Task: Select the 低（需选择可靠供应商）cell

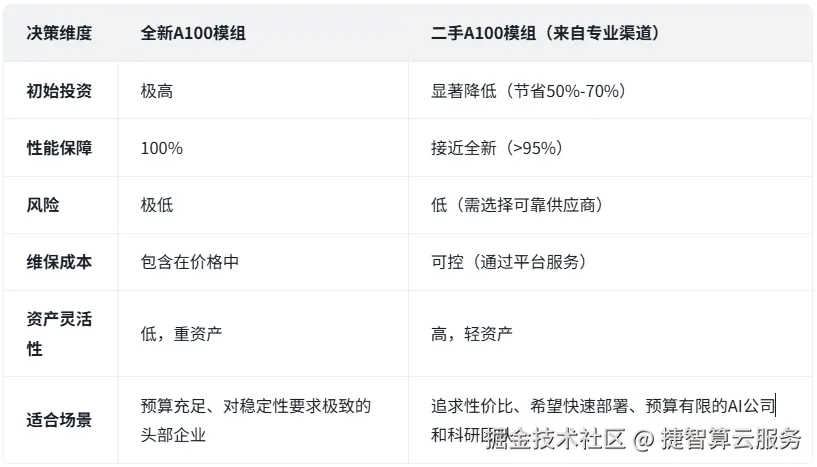Action: pos(516,205)
